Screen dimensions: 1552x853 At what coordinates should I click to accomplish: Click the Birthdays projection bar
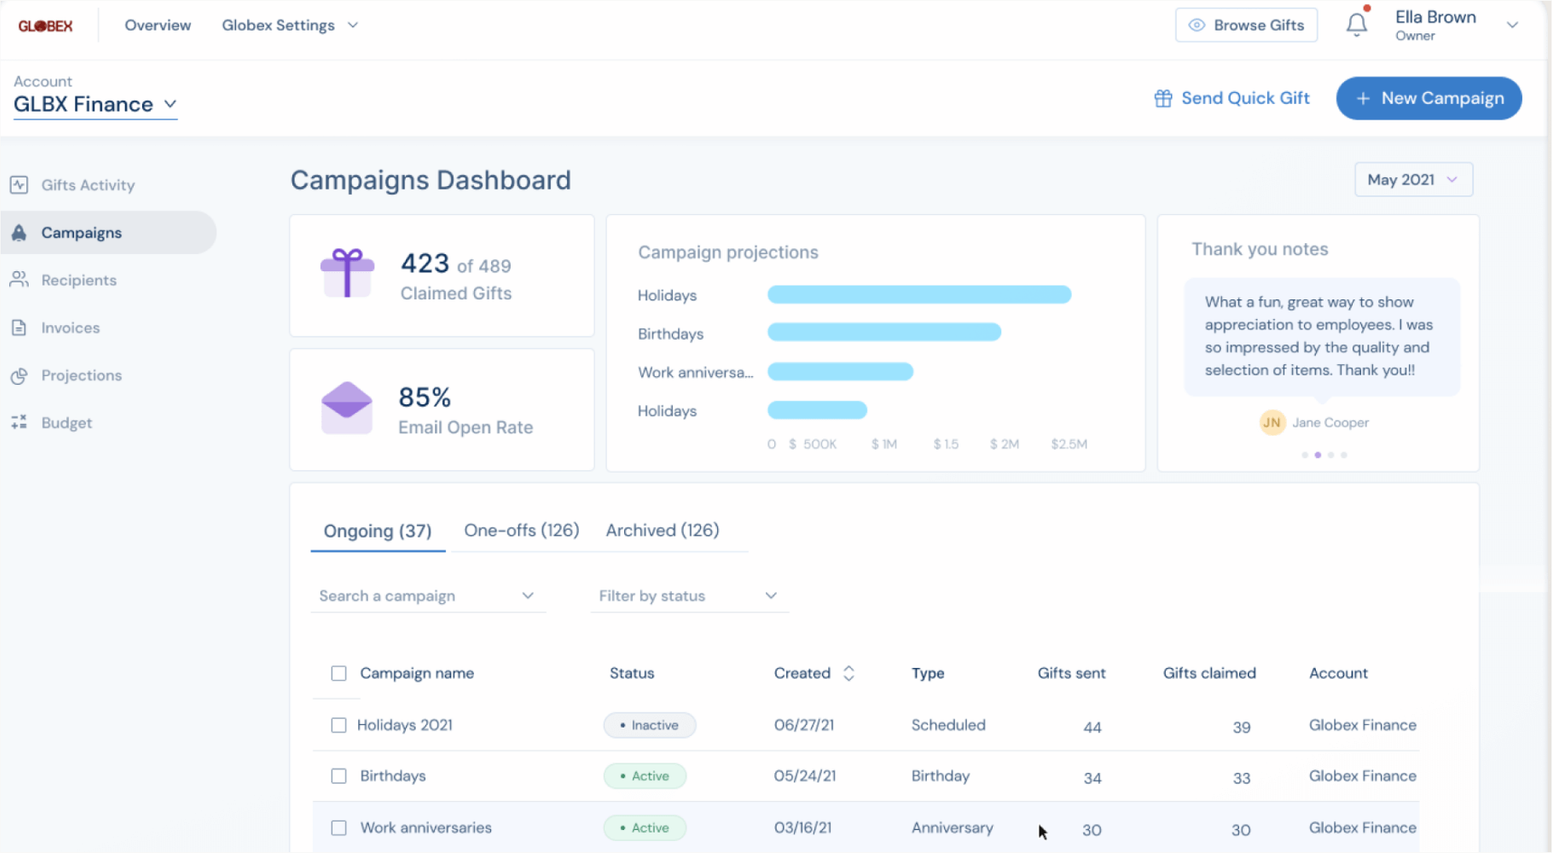[x=884, y=333]
